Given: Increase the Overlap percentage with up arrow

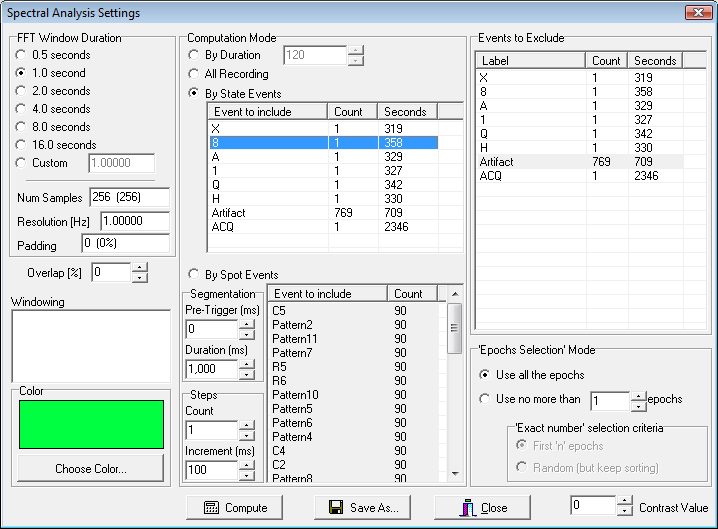Looking at the screenshot, I should (x=140, y=267).
